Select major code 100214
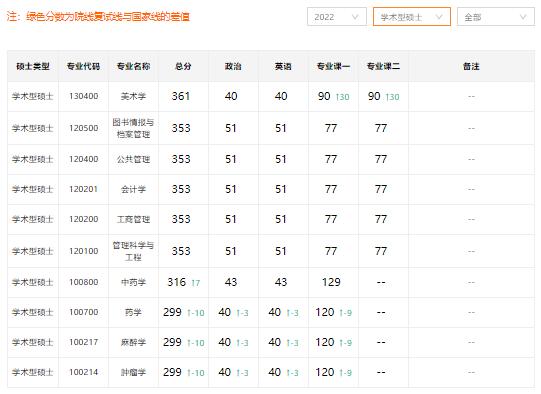Image resolution: width=541 pixels, height=394 pixels. (83, 372)
